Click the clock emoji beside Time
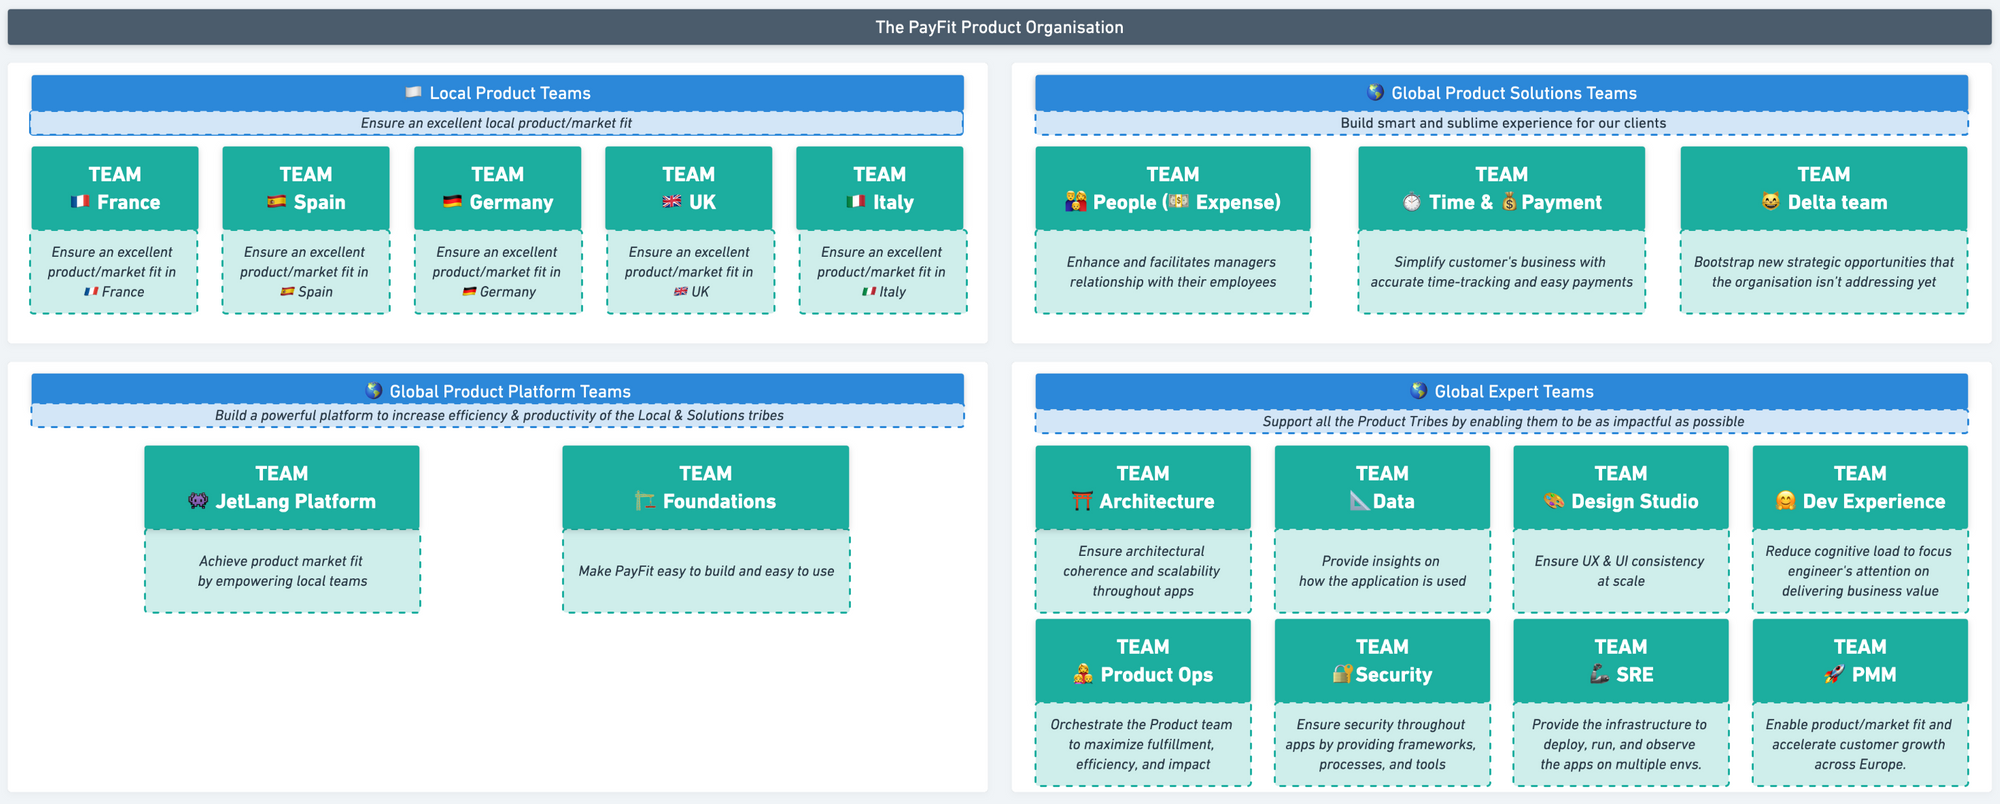 coord(1411,202)
